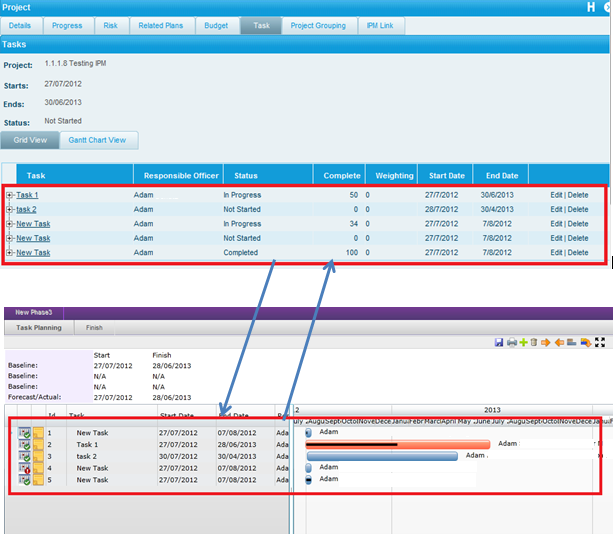This screenshot has height=536, width=613.
Task: Click the orange right-arrow Indent icon
Action: (x=545, y=342)
